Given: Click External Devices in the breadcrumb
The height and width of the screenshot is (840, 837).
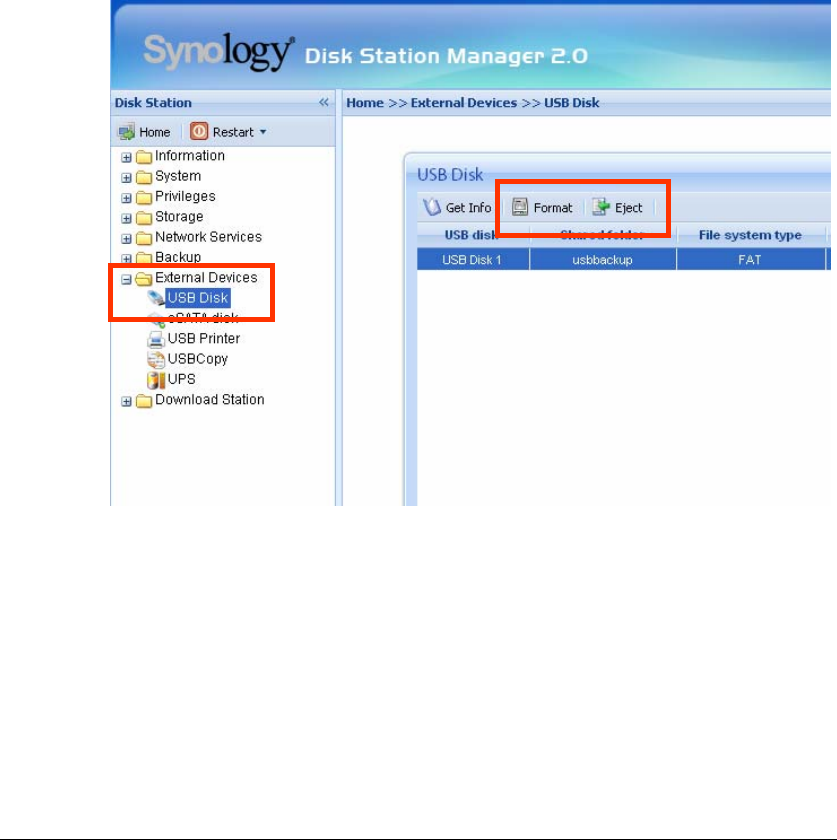Looking at the screenshot, I should (x=464, y=103).
